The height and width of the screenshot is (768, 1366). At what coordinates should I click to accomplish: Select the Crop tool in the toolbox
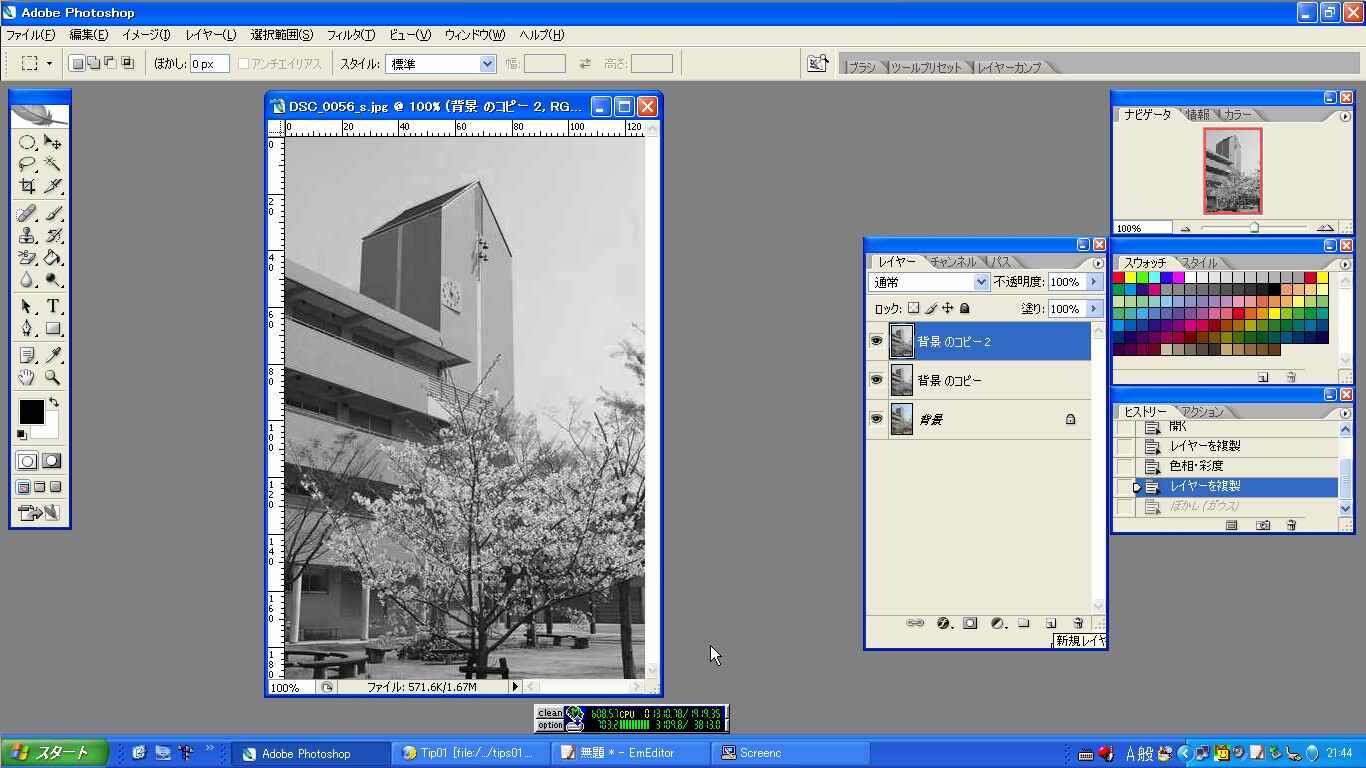click(x=27, y=186)
